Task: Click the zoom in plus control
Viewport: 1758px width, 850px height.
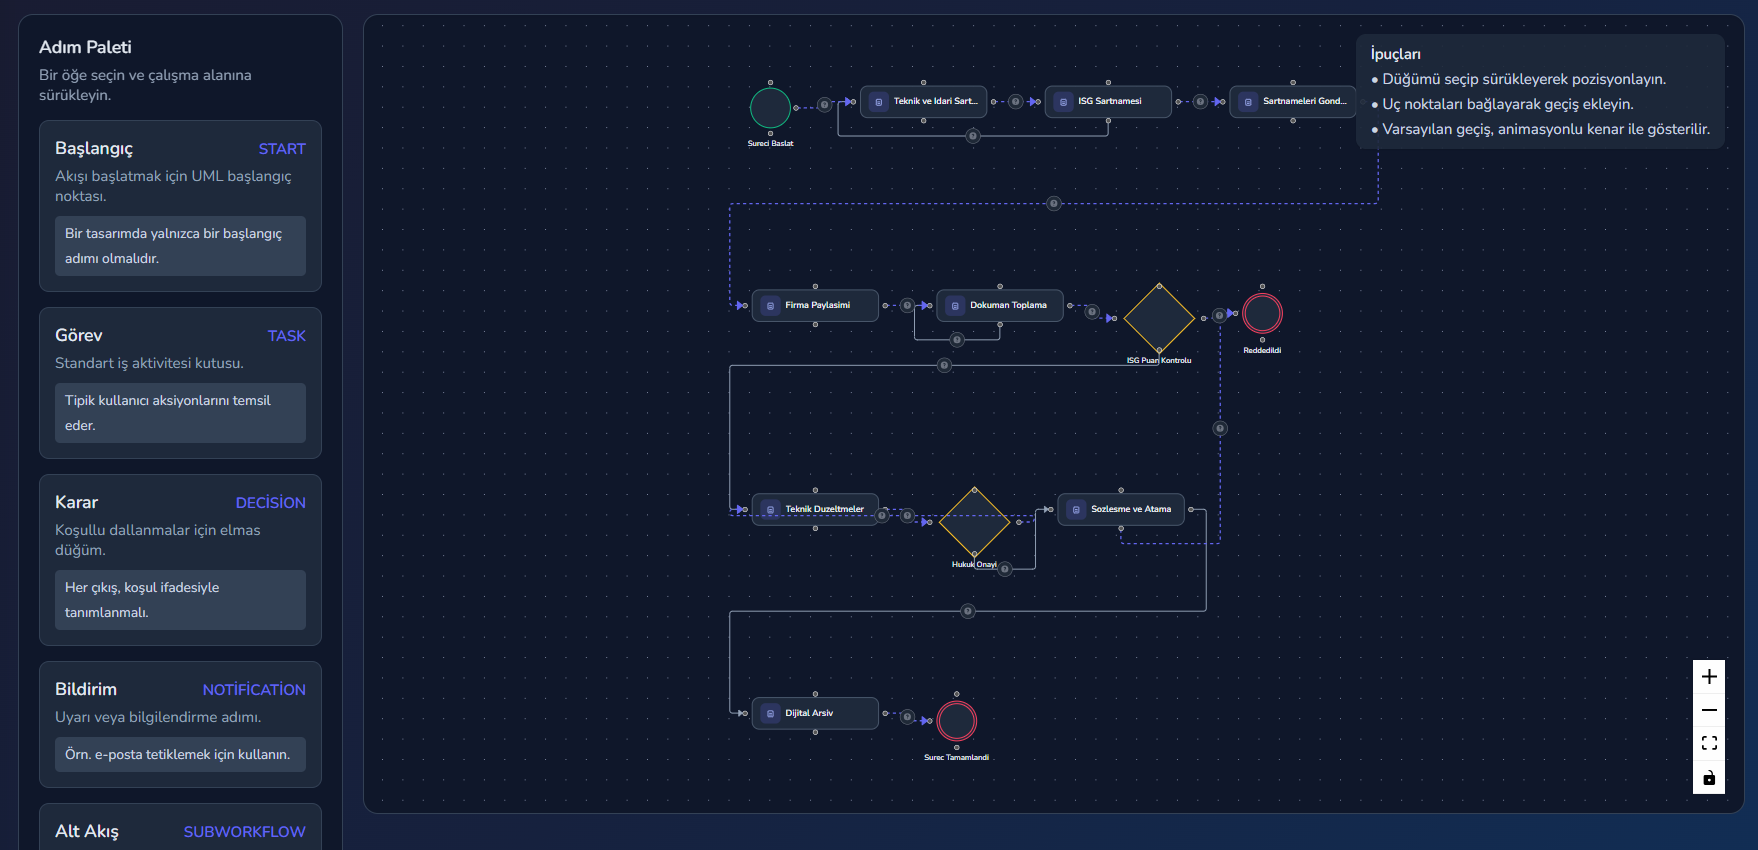Action: pyautogui.click(x=1709, y=677)
